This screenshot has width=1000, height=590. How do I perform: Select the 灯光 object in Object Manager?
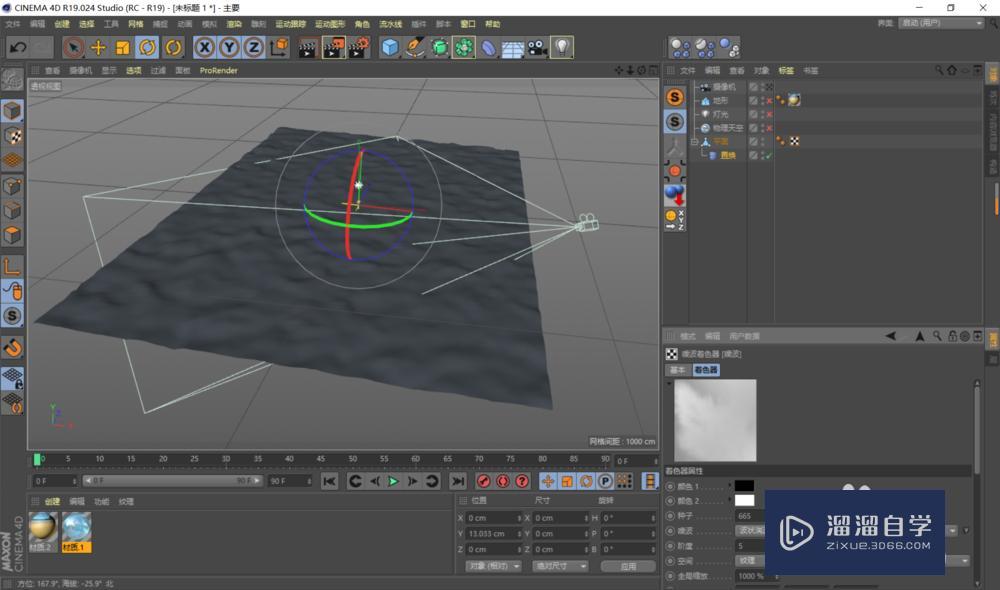(x=720, y=114)
